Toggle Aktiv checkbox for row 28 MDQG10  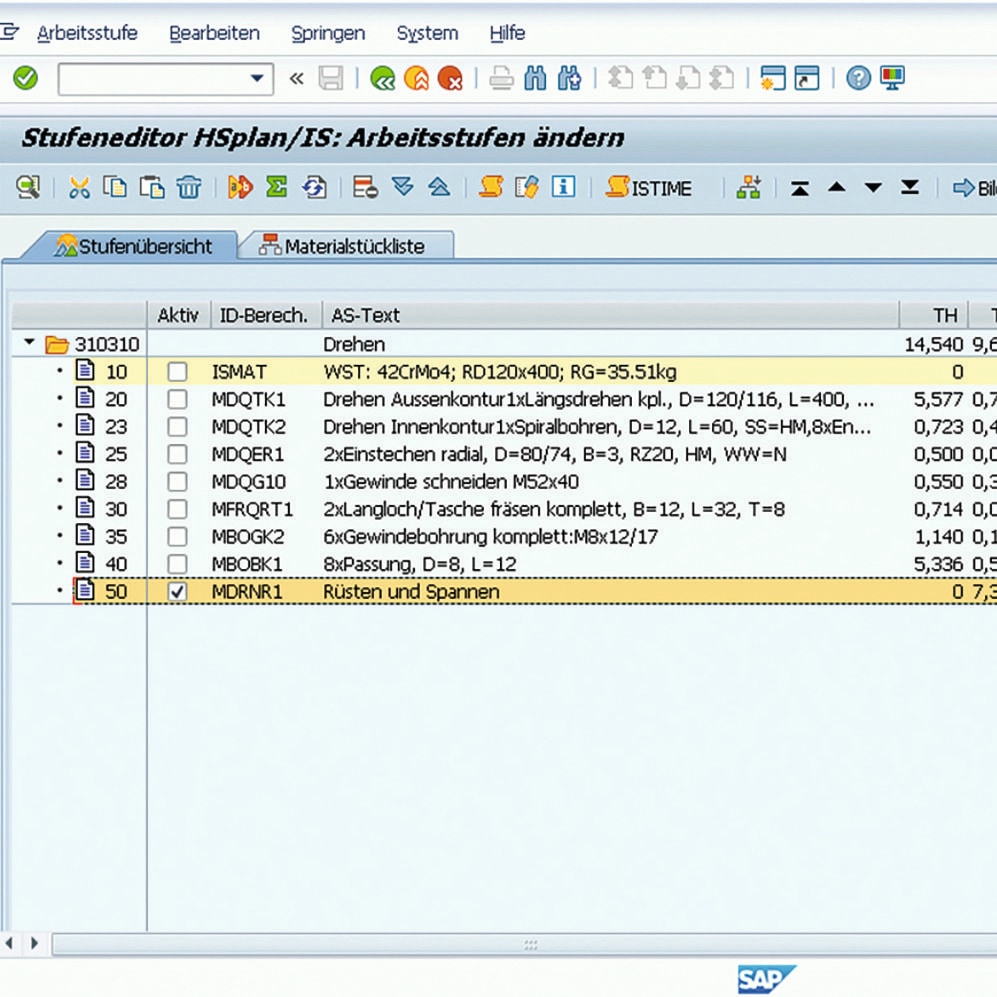pyautogui.click(x=177, y=481)
